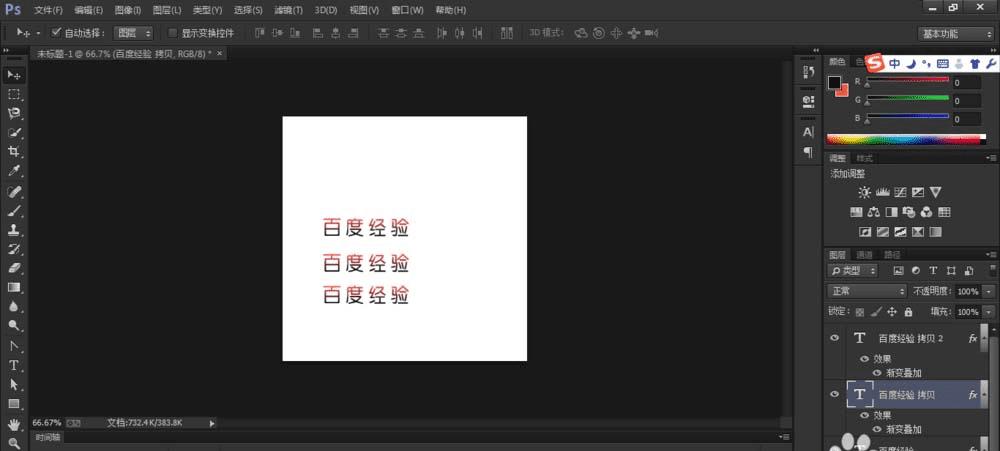
Task: Select the Eraser tool
Action: coord(14,268)
